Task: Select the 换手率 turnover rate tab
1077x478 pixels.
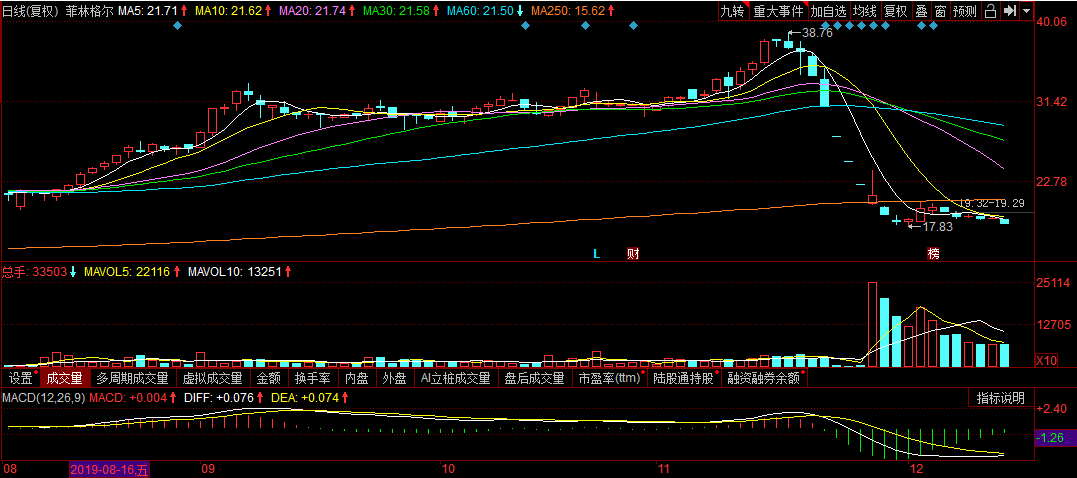Action: pyautogui.click(x=313, y=378)
